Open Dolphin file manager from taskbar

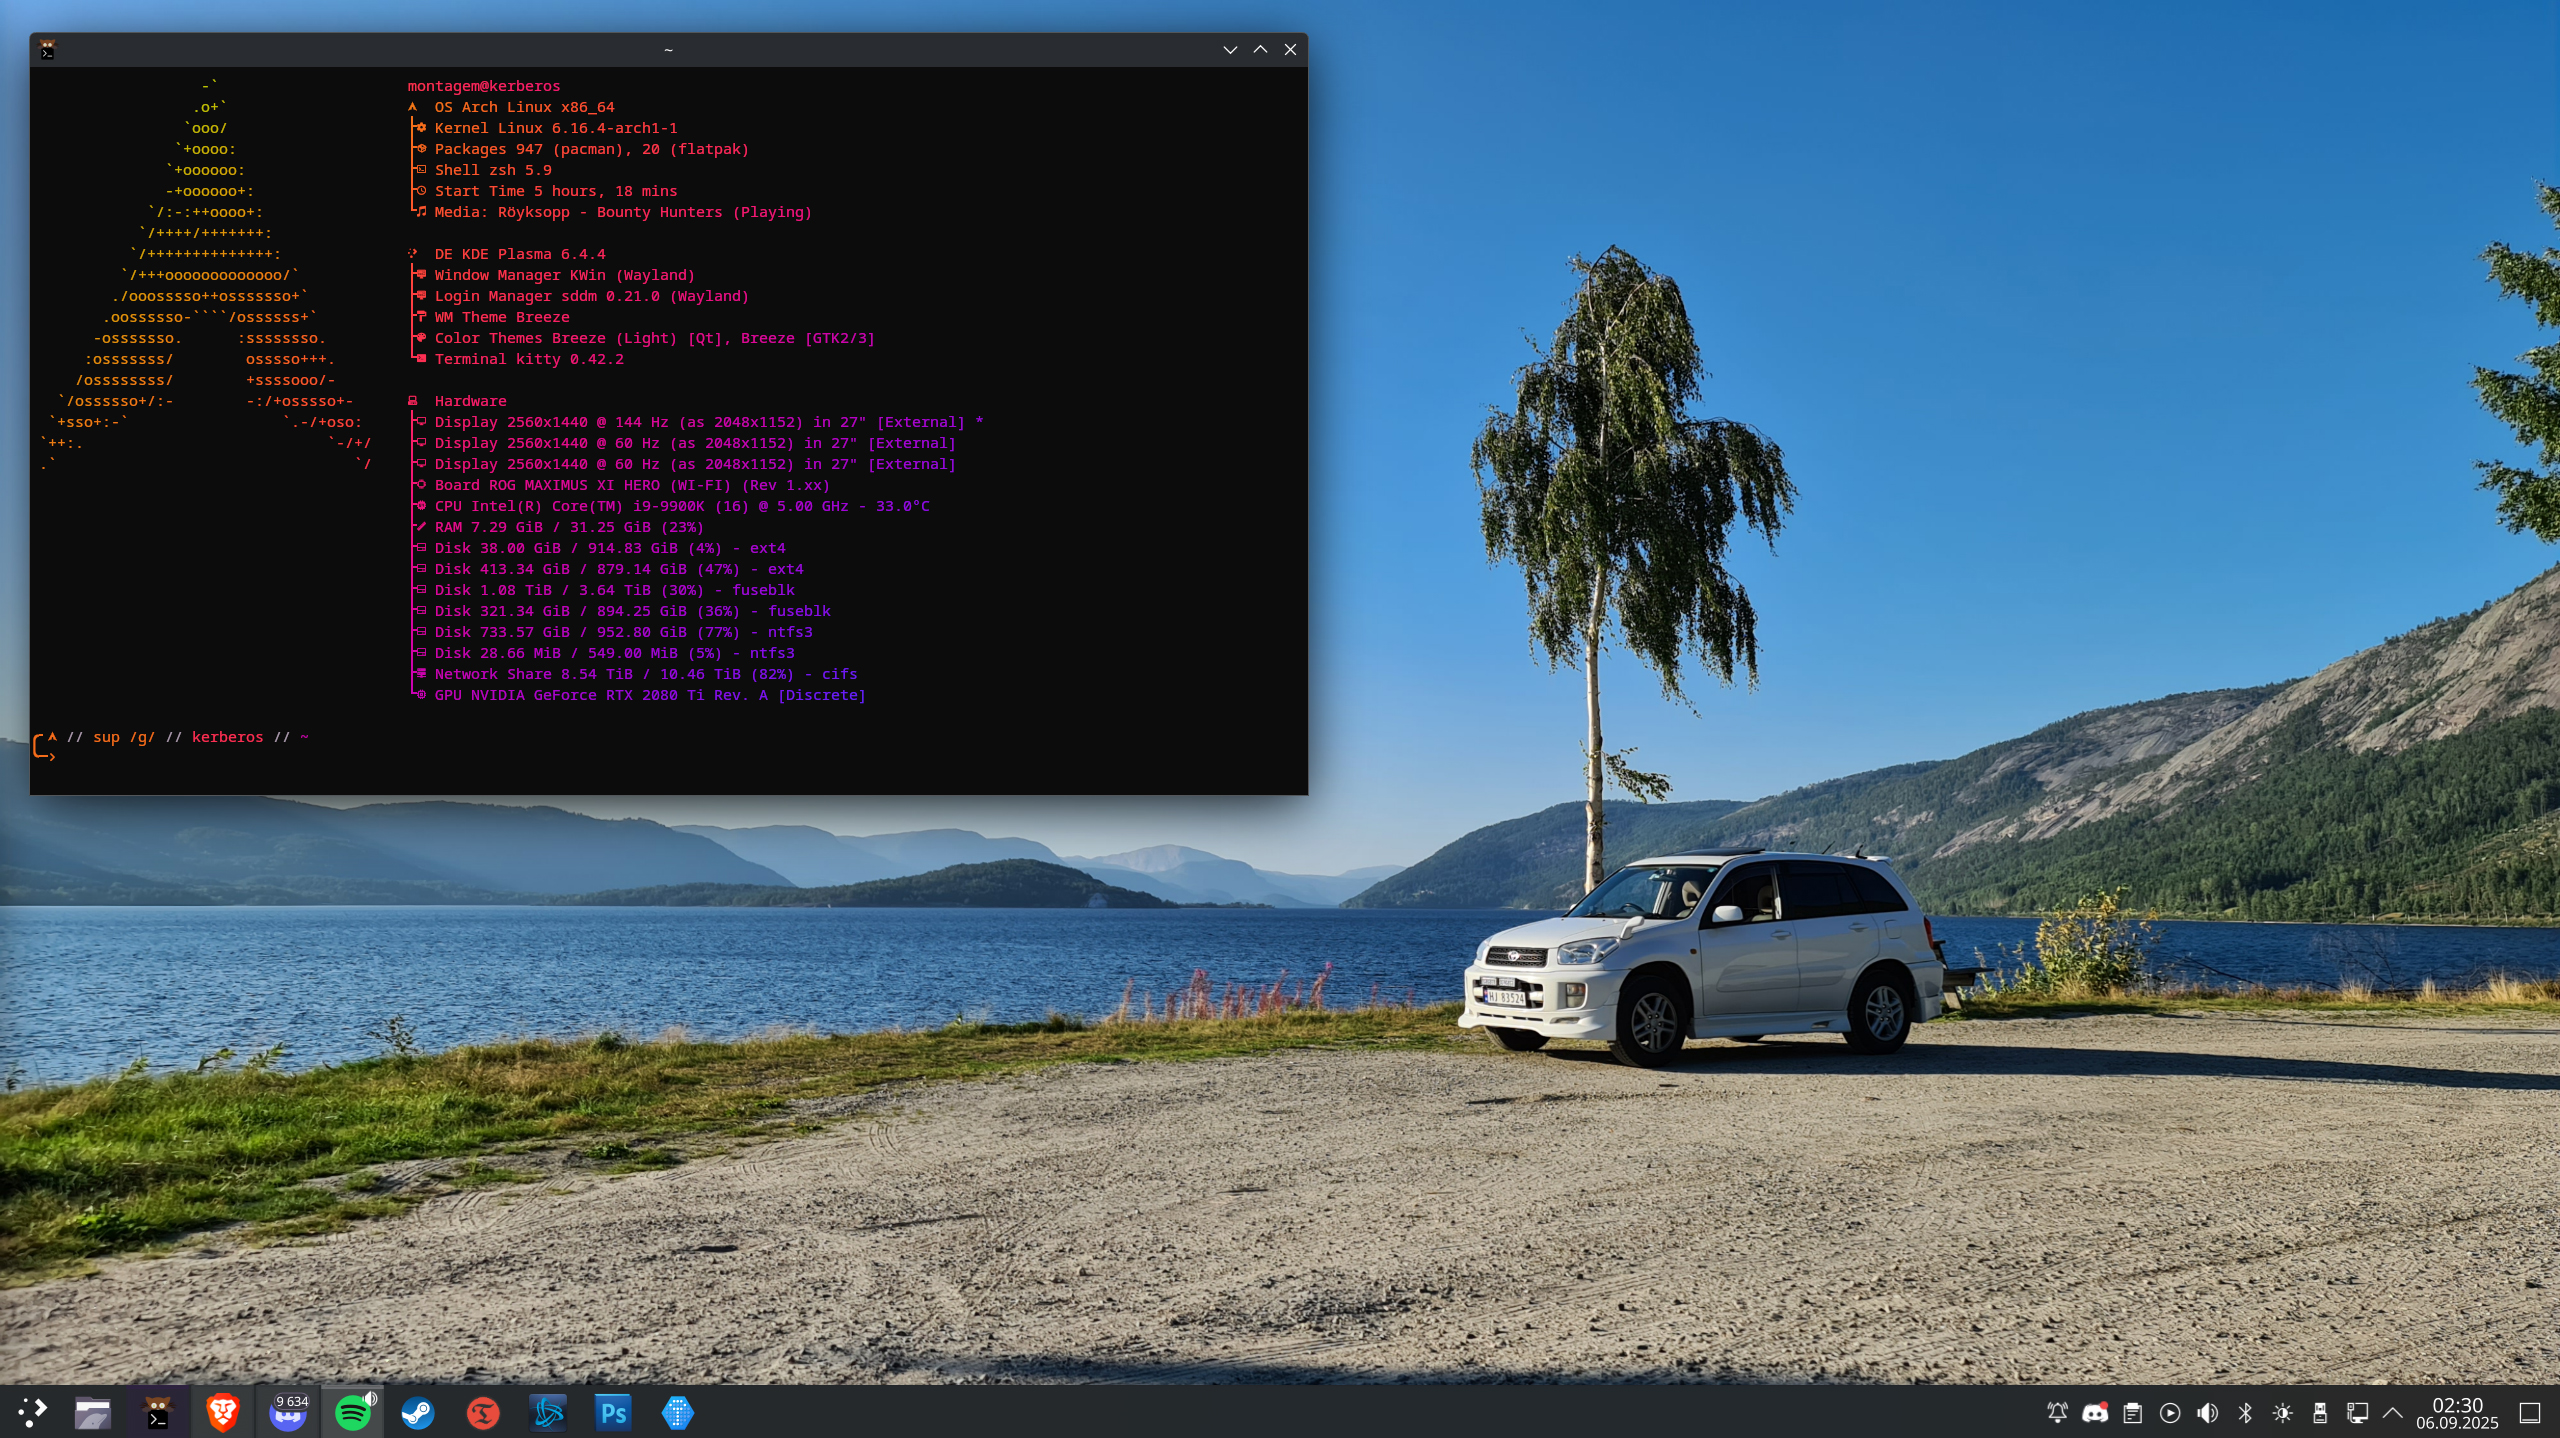click(x=93, y=1412)
